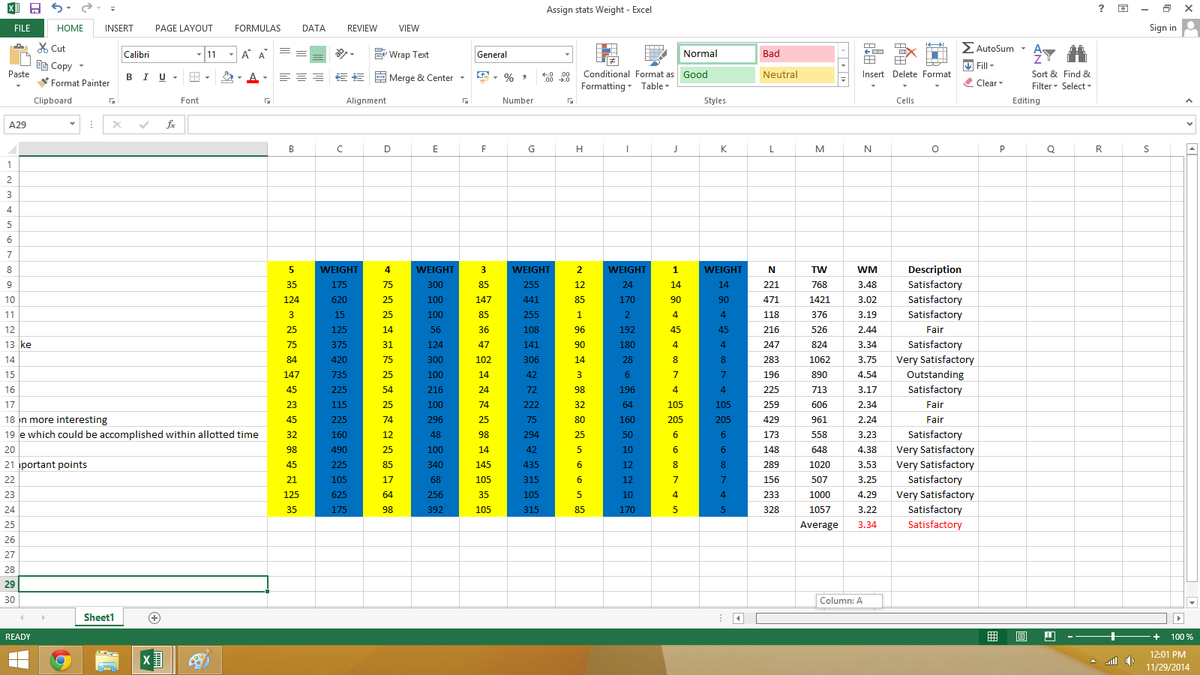Image resolution: width=1200 pixels, height=675 pixels.
Task: Open the FILE tab
Action: (x=21, y=28)
